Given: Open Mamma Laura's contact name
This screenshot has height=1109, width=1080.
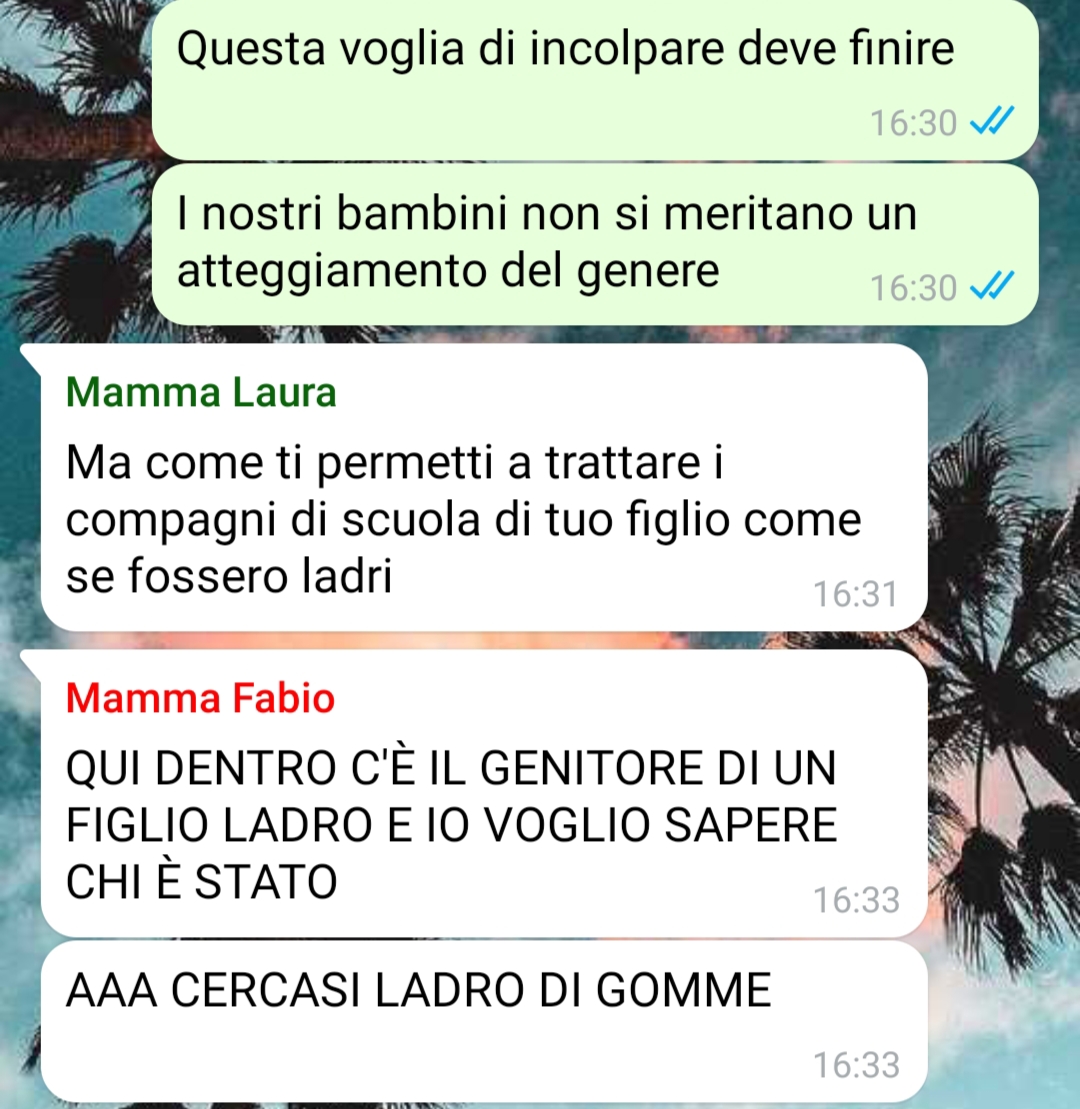Looking at the screenshot, I should coord(201,392).
